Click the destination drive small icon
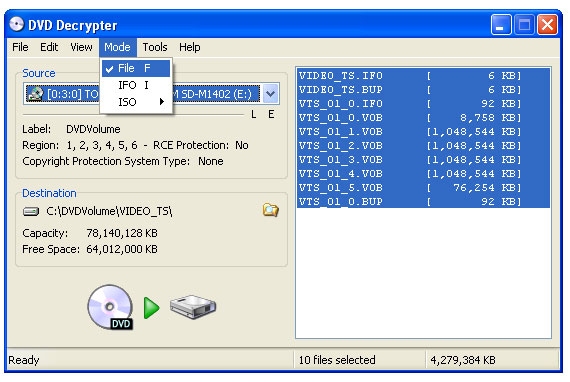 click(x=31, y=211)
